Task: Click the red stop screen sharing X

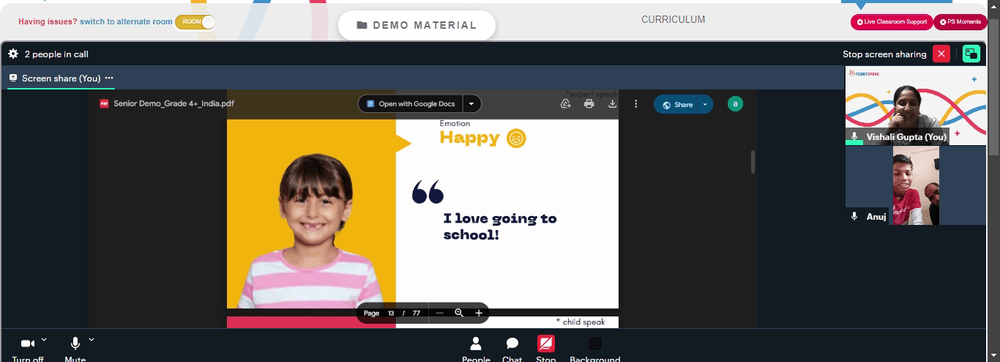Action: point(941,54)
